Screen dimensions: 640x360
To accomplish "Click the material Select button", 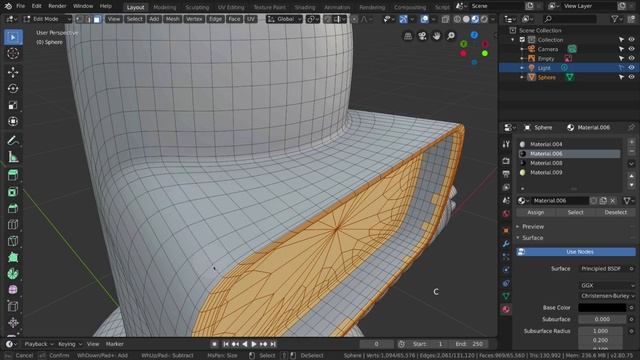I will click(576, 212).
